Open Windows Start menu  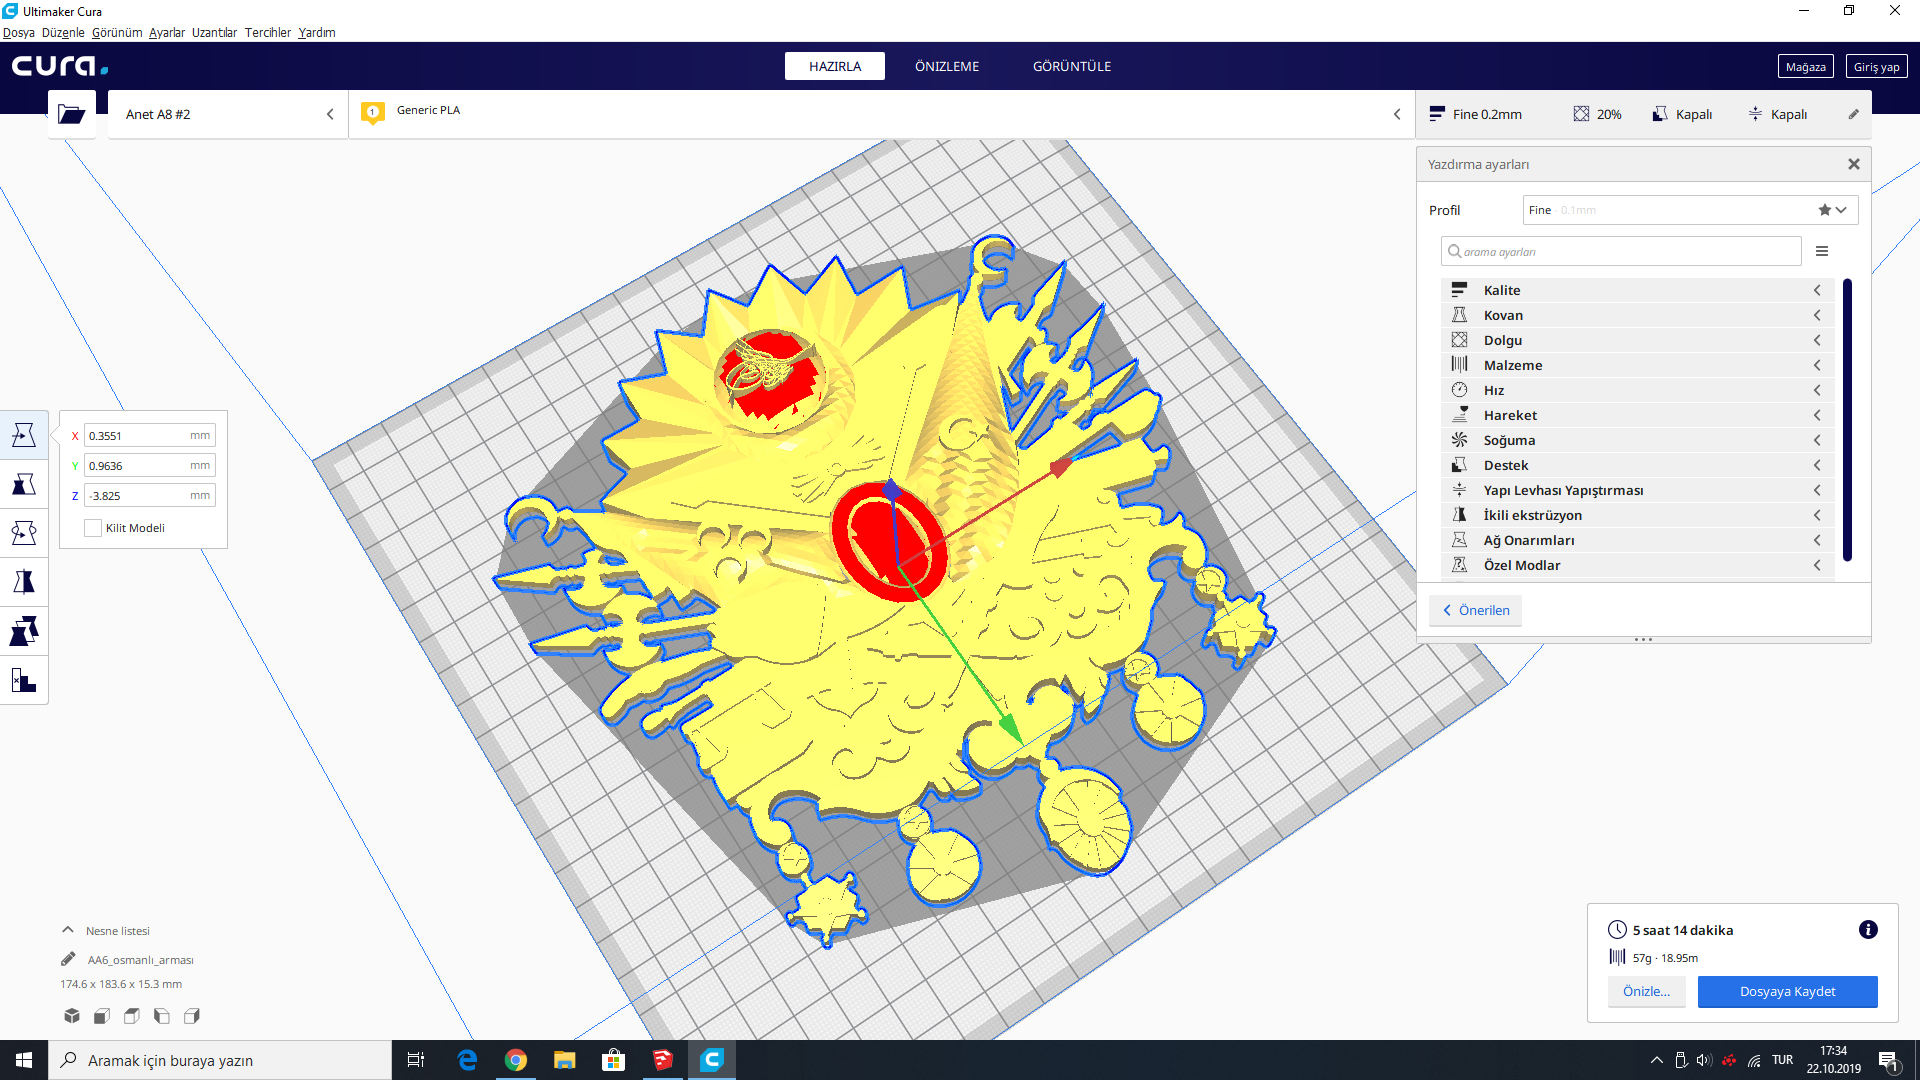[24, 1060]
